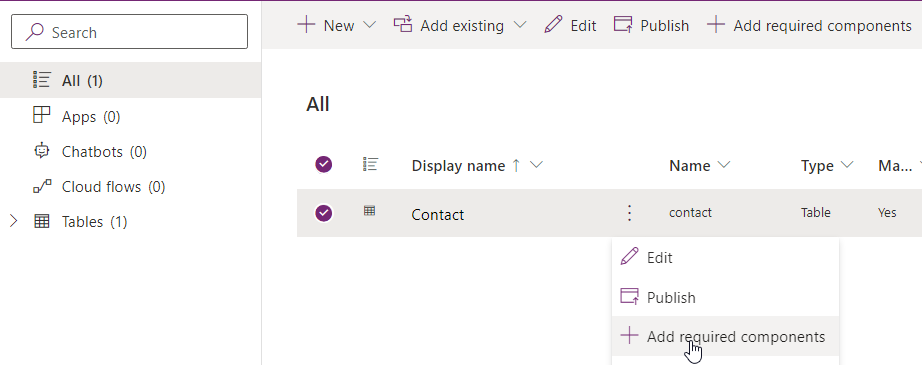Open Contact row vertical ellipsis menu
The height and width of the screenshot is (365, 922).
point(629,213)
